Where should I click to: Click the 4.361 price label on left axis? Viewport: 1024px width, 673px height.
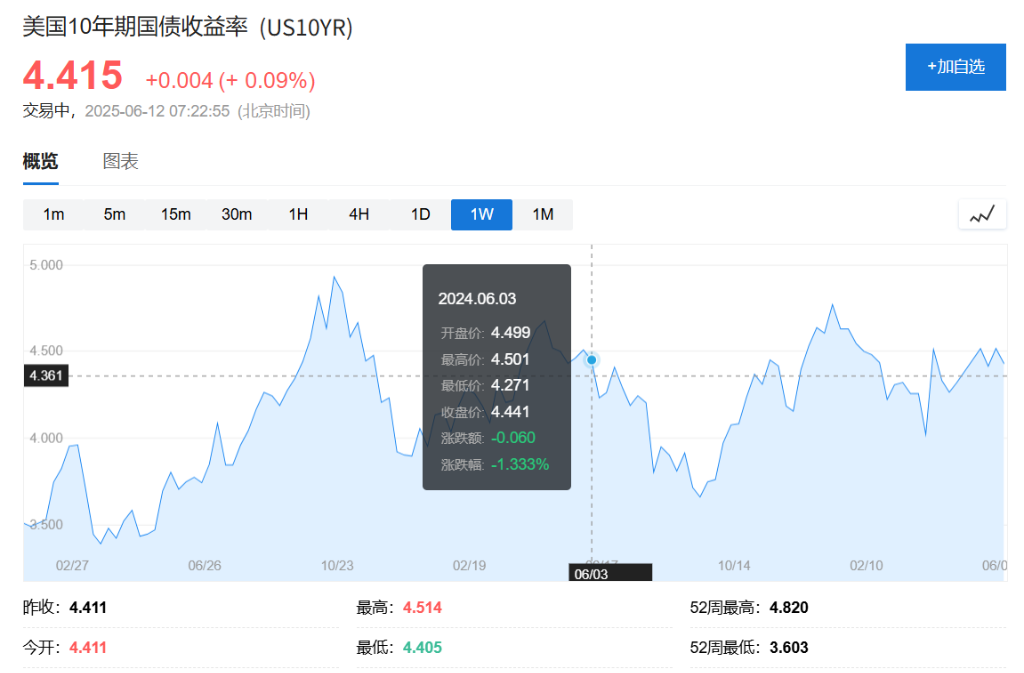[x=44, y=376]
